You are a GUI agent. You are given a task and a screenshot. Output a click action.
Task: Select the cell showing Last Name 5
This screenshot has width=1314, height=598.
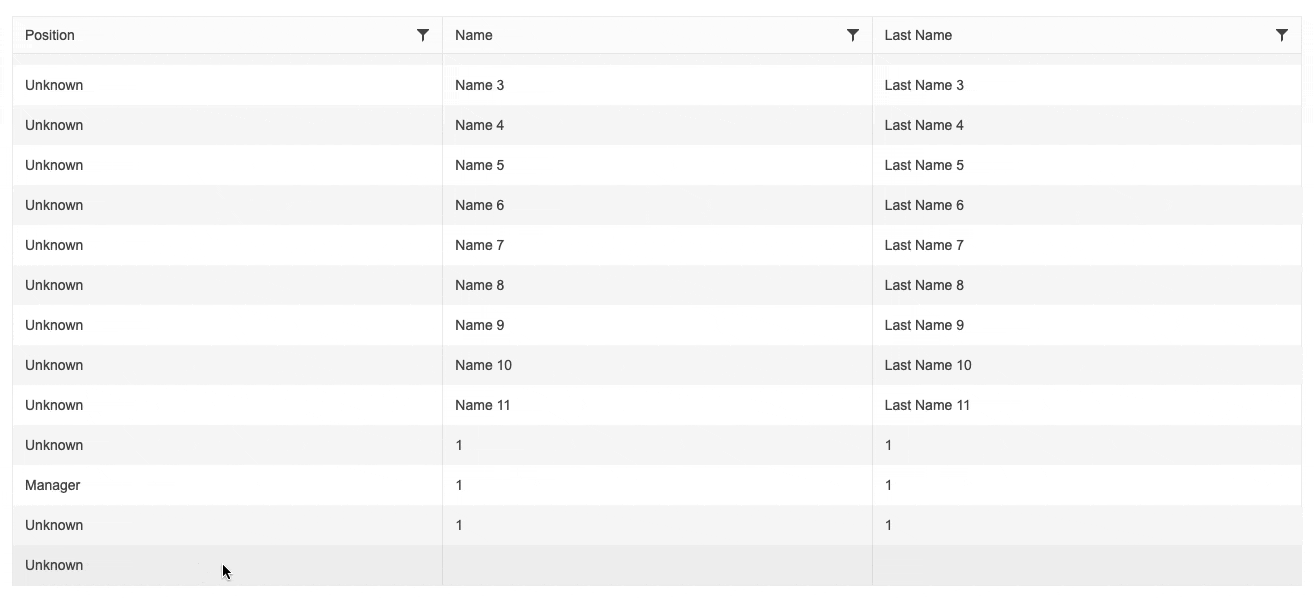pos(924,165)
